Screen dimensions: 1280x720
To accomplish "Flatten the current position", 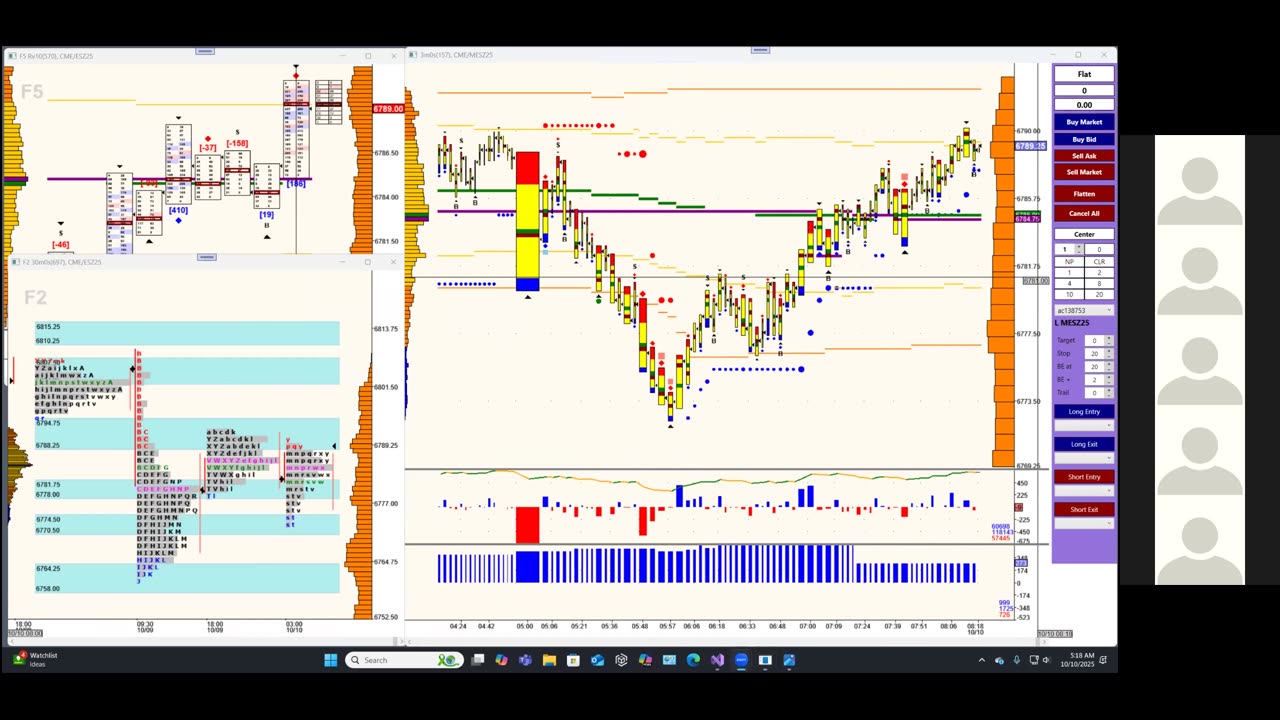I will [1084, 194].
